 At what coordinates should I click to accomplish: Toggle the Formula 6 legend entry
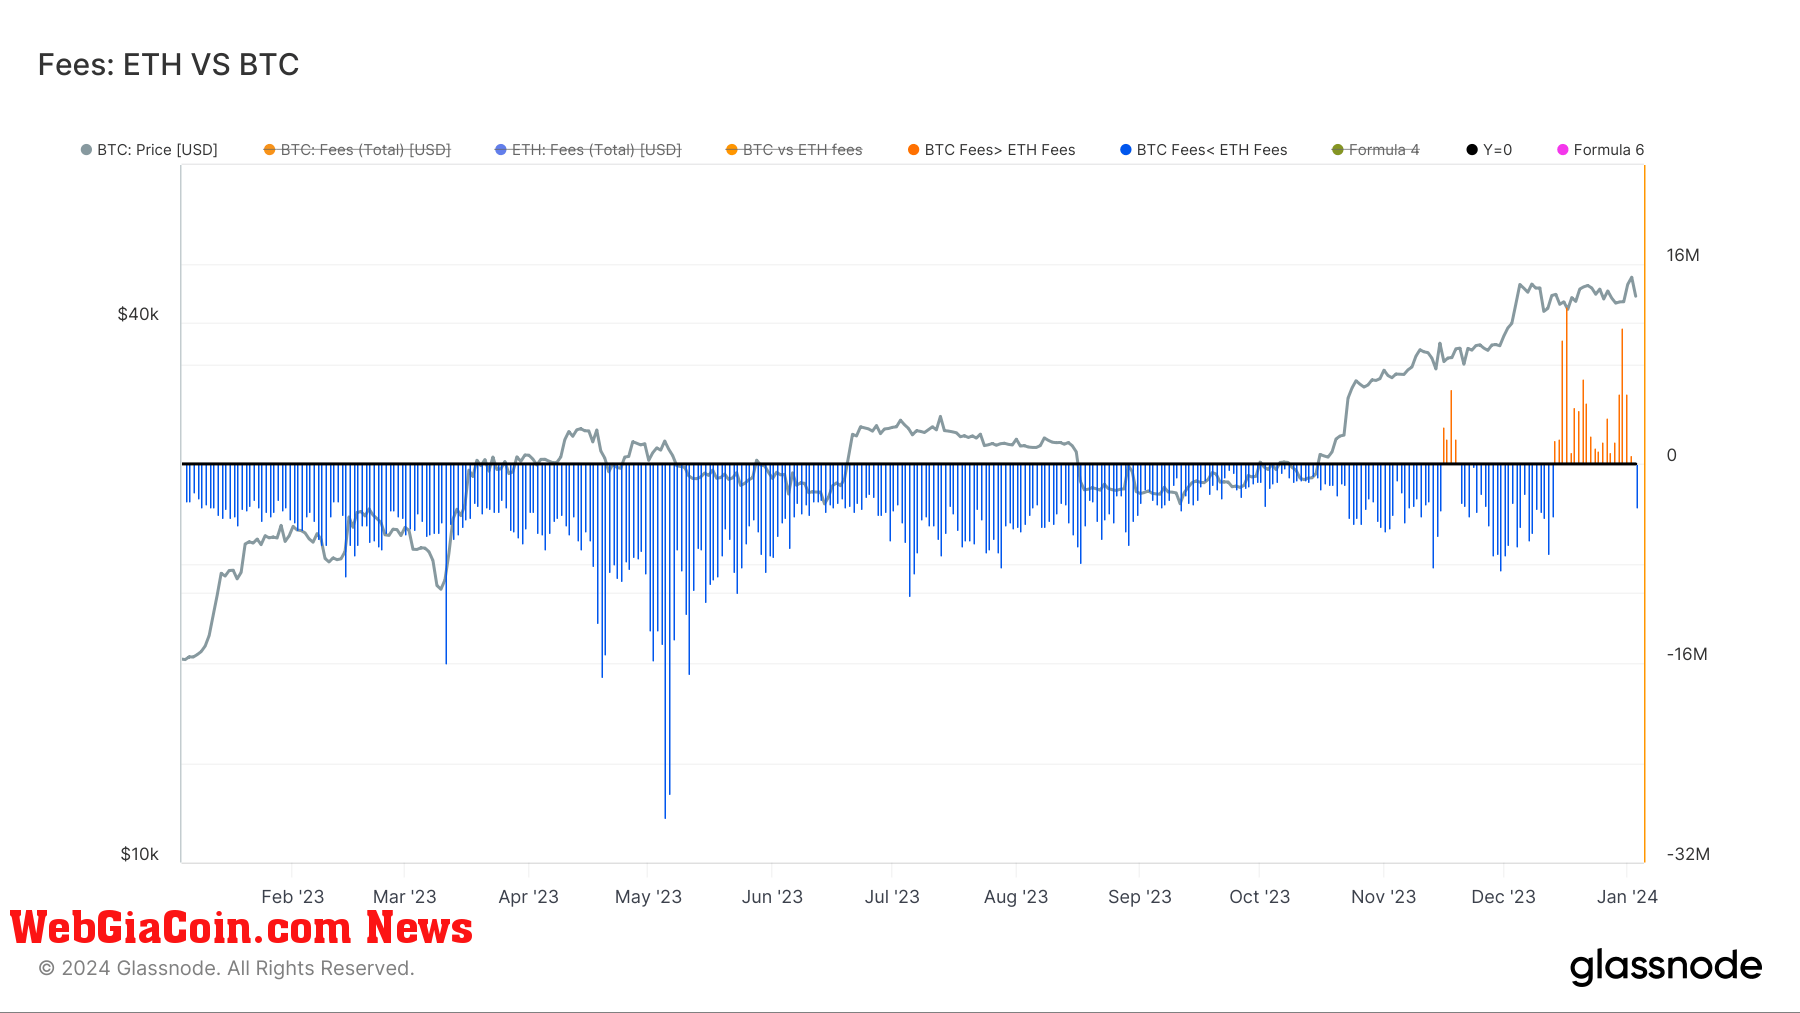point(1600,150)
